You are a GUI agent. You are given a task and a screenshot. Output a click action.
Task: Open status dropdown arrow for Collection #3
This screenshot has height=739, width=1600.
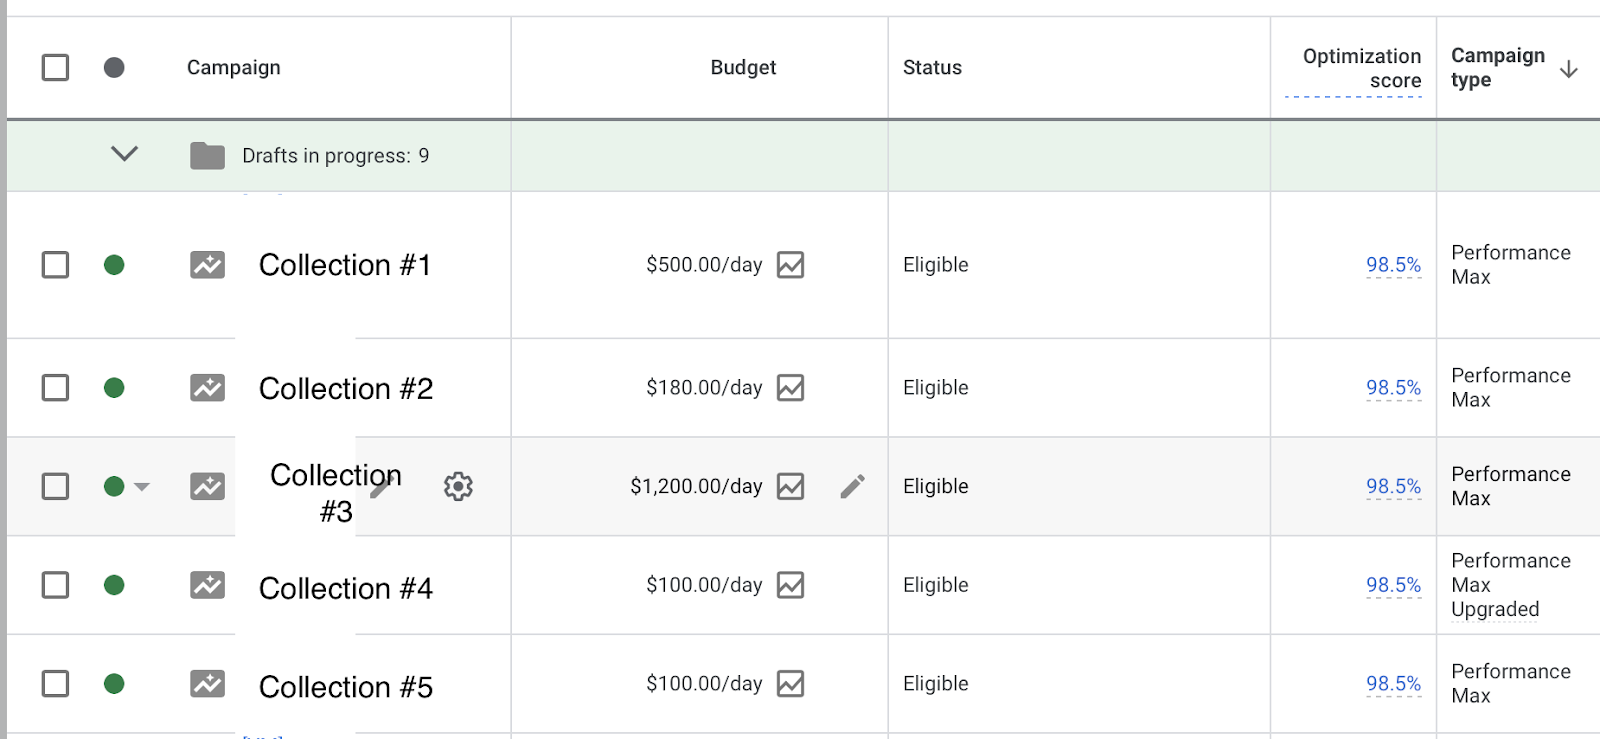[x=142, y=487]
